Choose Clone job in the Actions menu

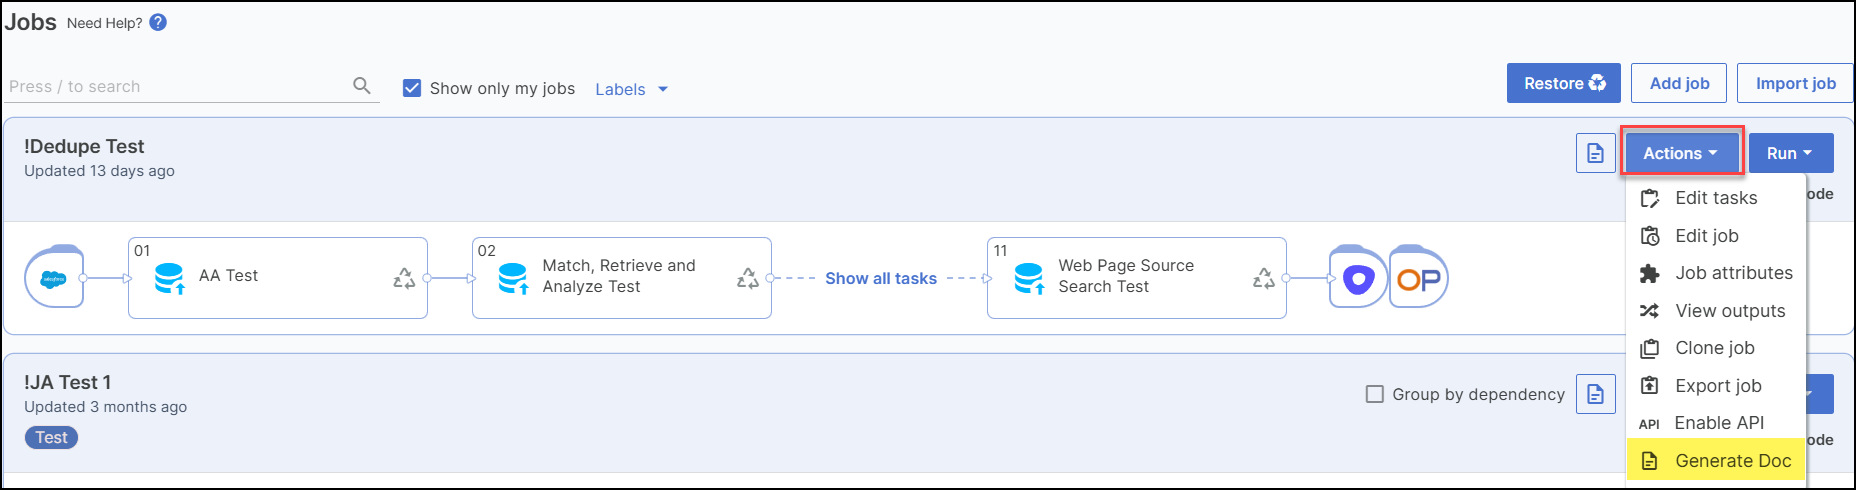click(1714, 348)
